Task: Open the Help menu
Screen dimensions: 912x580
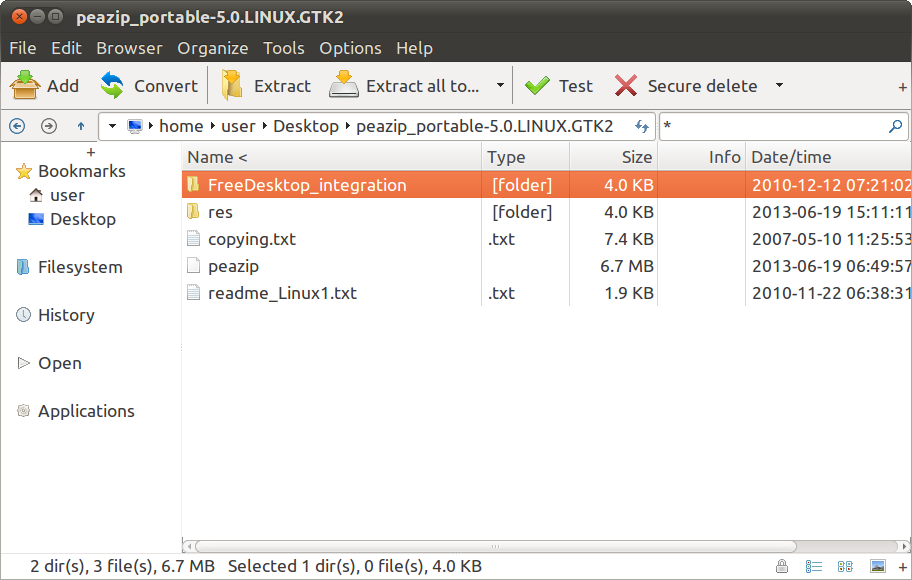Action: pyautogui.click(x=415, y=48)
